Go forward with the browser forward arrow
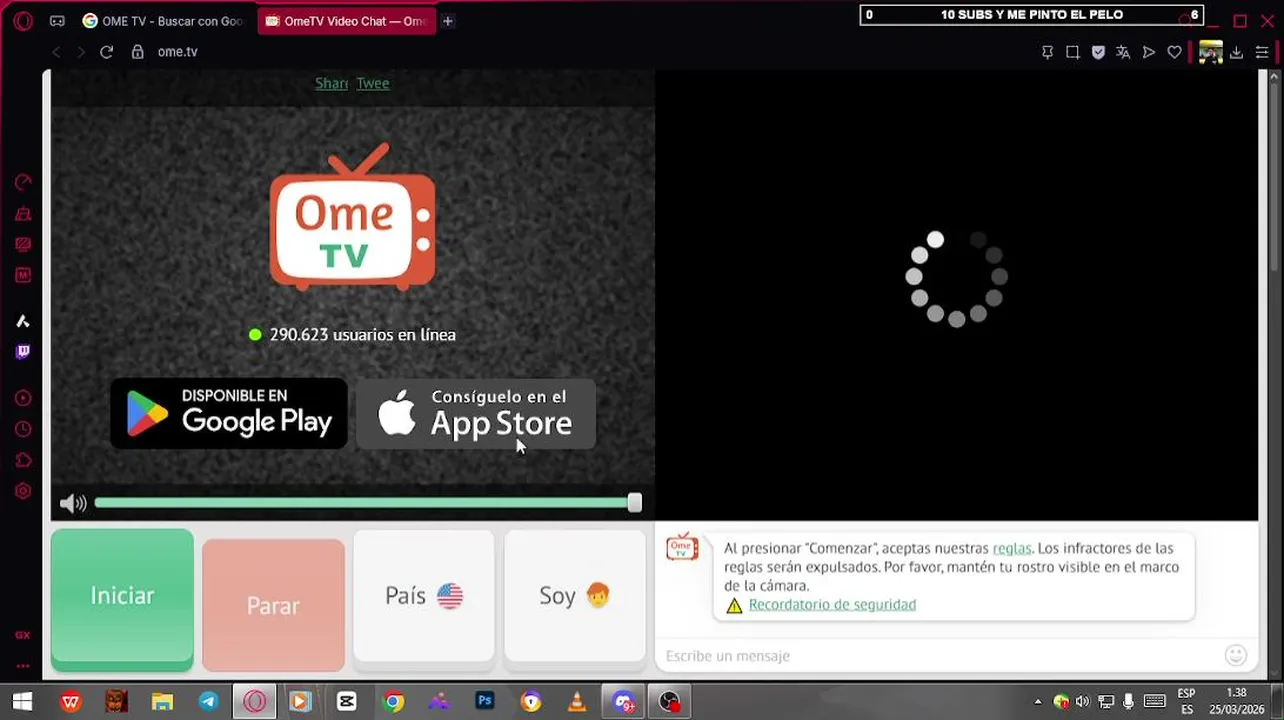 (81, 52)
